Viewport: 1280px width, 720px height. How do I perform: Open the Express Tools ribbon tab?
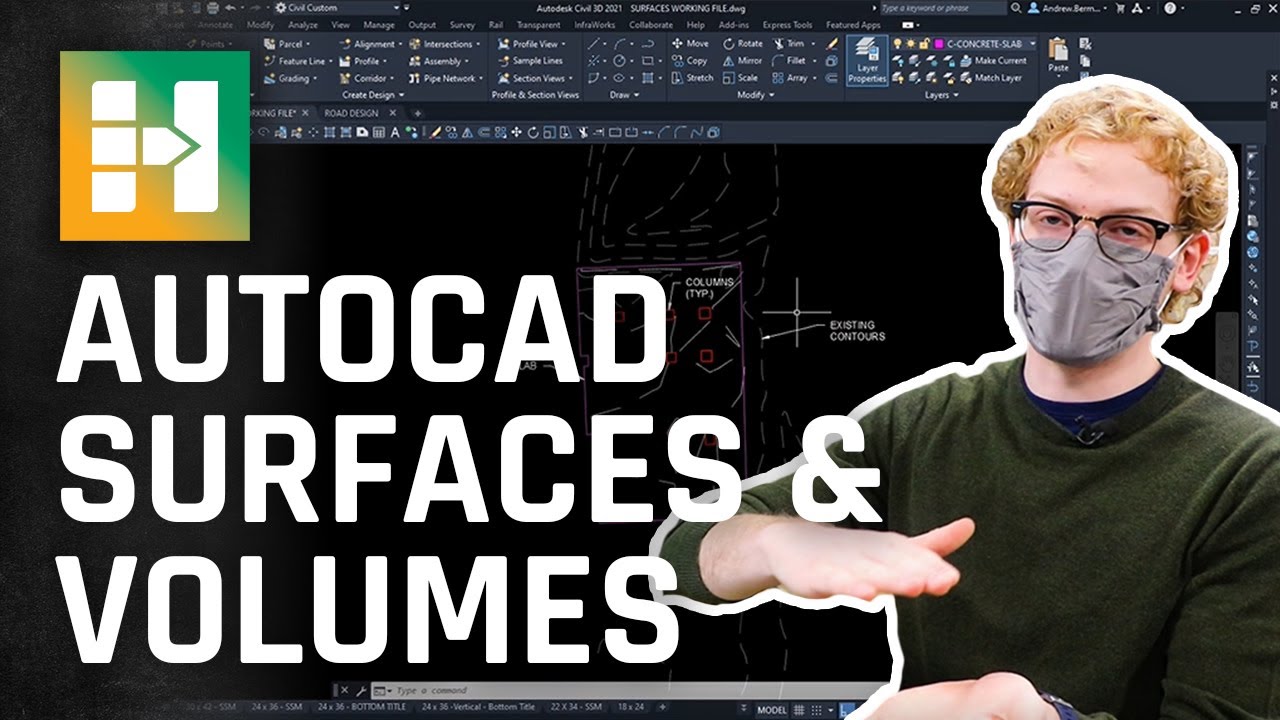point(788,24)
